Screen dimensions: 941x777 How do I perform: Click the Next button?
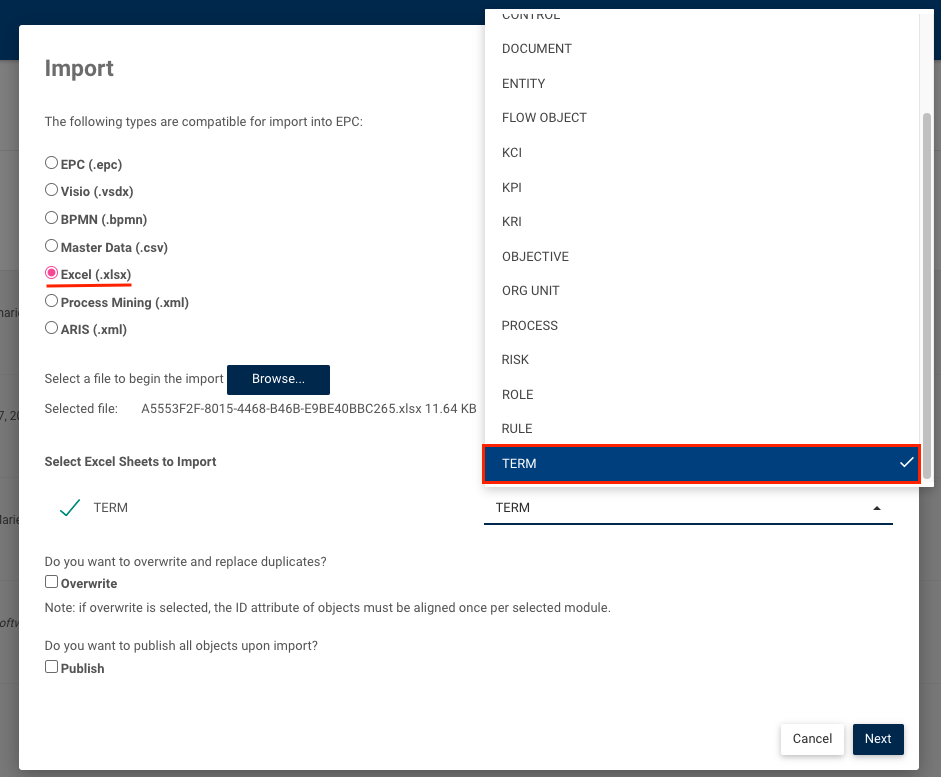pyautogui.click(x=878, y=739)
